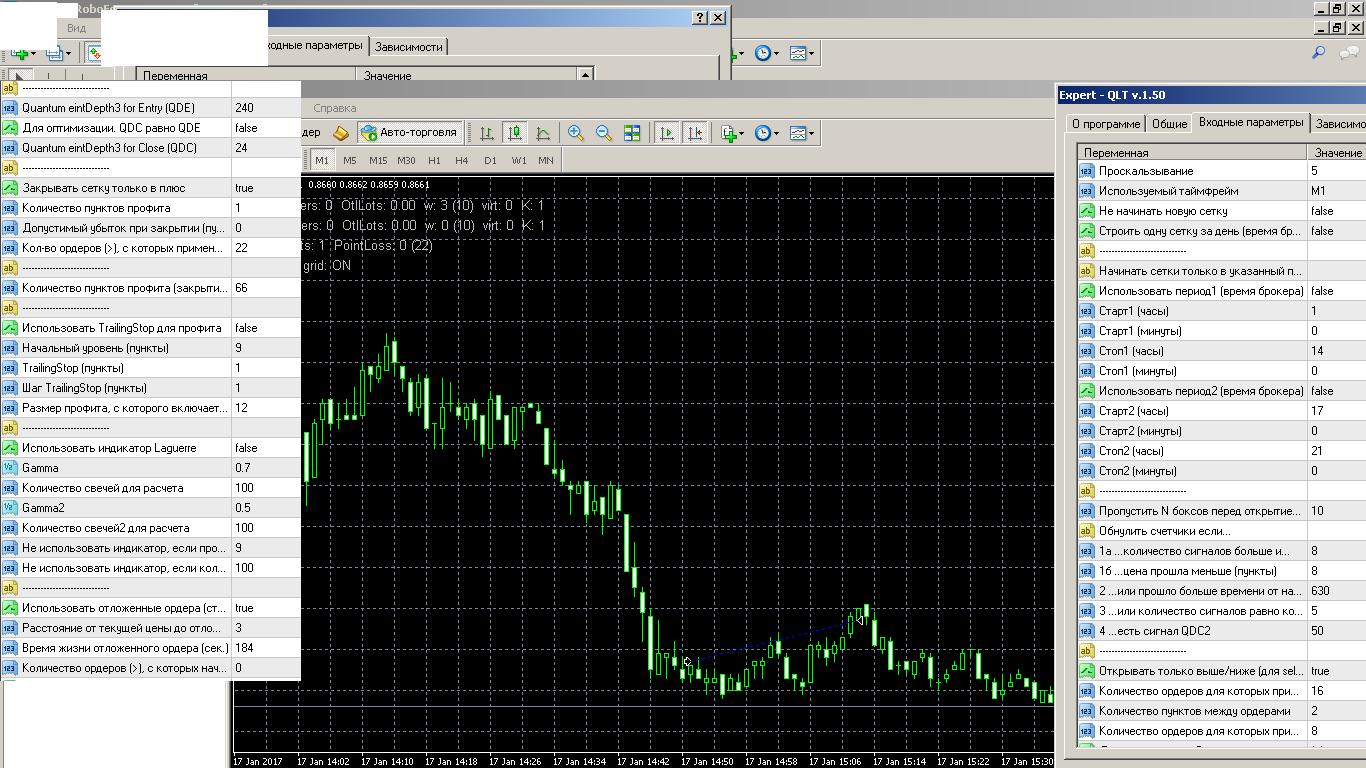Switch chart to Japanese candlesticks mode

[x=515, y=133]
